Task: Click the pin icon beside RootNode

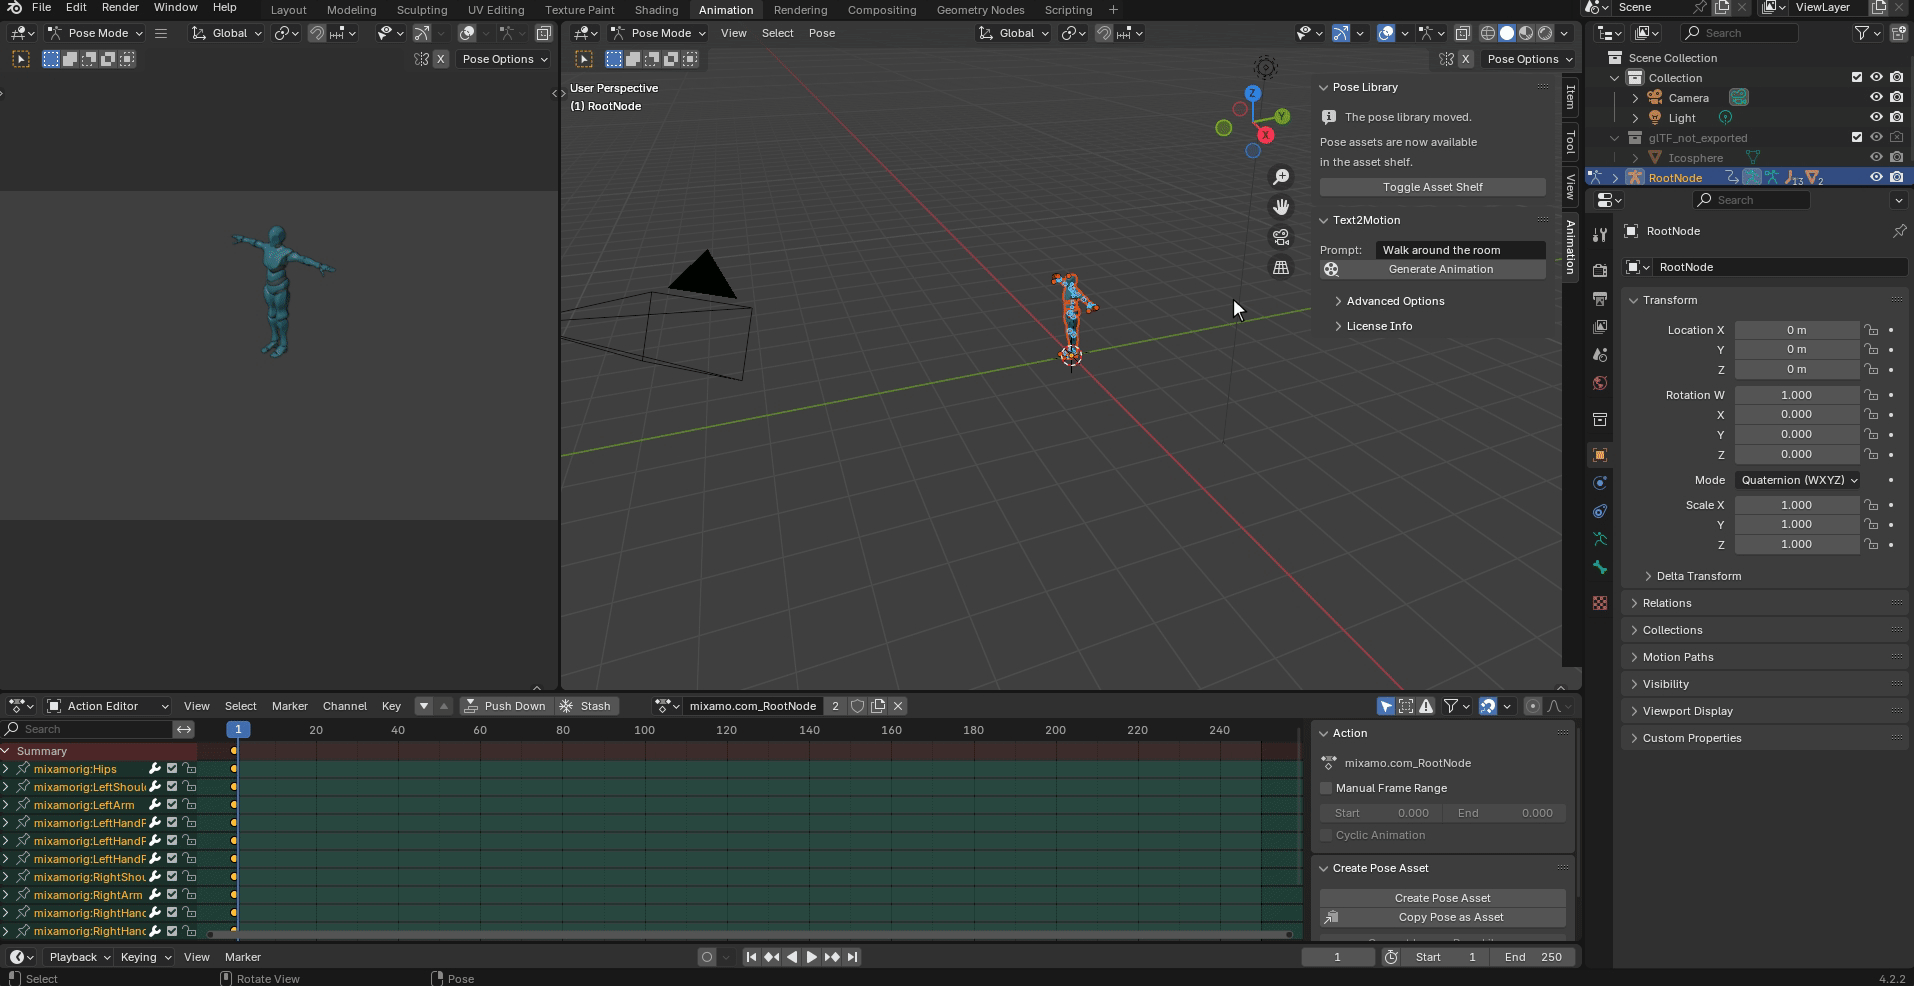Action: (1898, 231)
